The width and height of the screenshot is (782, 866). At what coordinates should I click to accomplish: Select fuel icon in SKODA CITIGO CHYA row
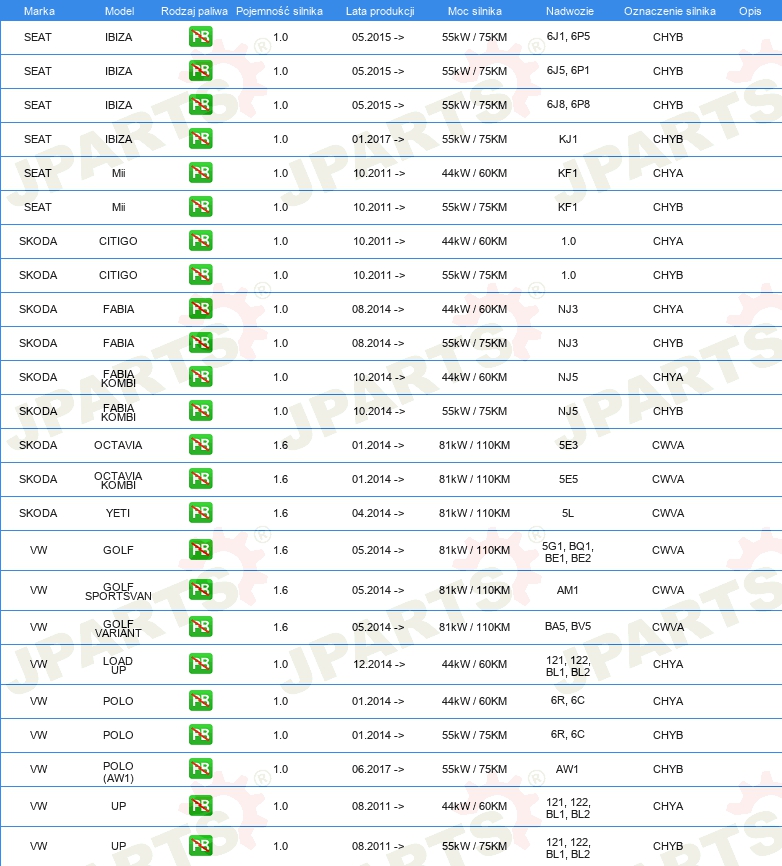pos(200,241)
